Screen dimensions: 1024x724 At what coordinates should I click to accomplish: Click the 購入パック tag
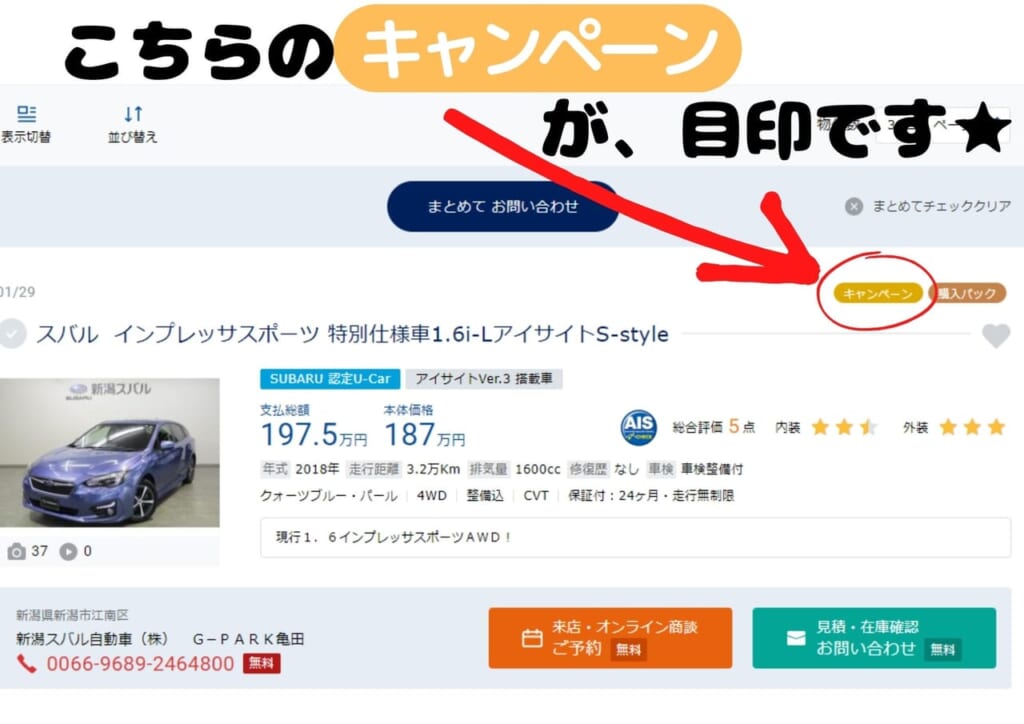click(967, 294)
